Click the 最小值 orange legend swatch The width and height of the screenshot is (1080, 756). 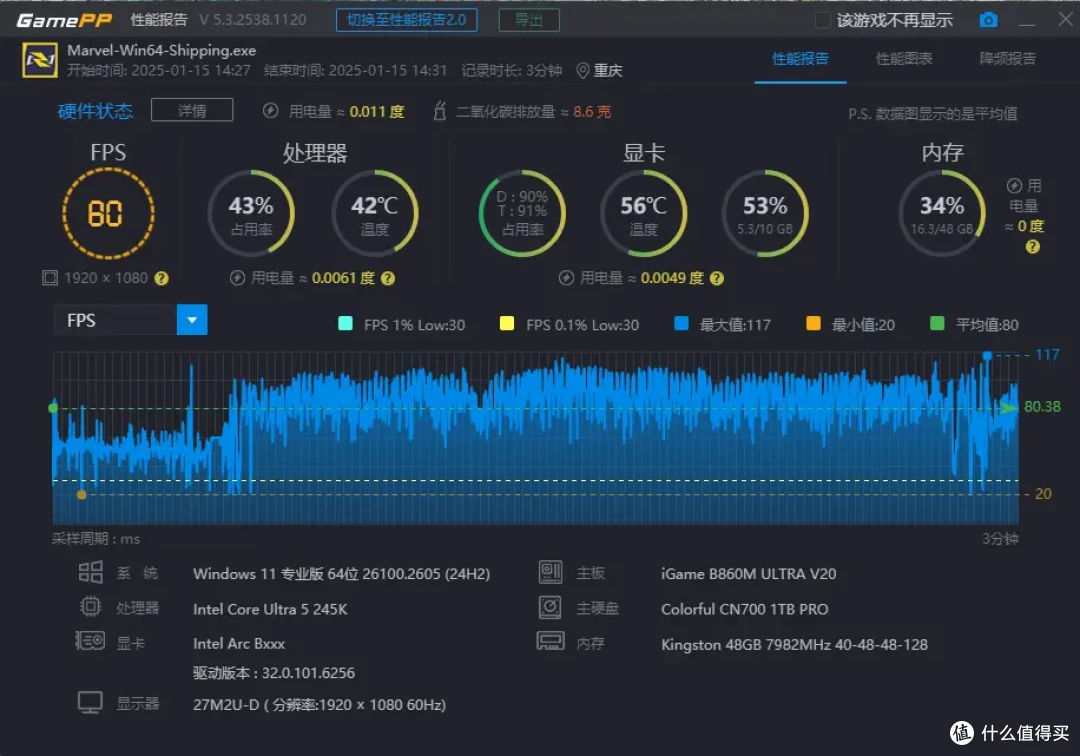(813, 324)
